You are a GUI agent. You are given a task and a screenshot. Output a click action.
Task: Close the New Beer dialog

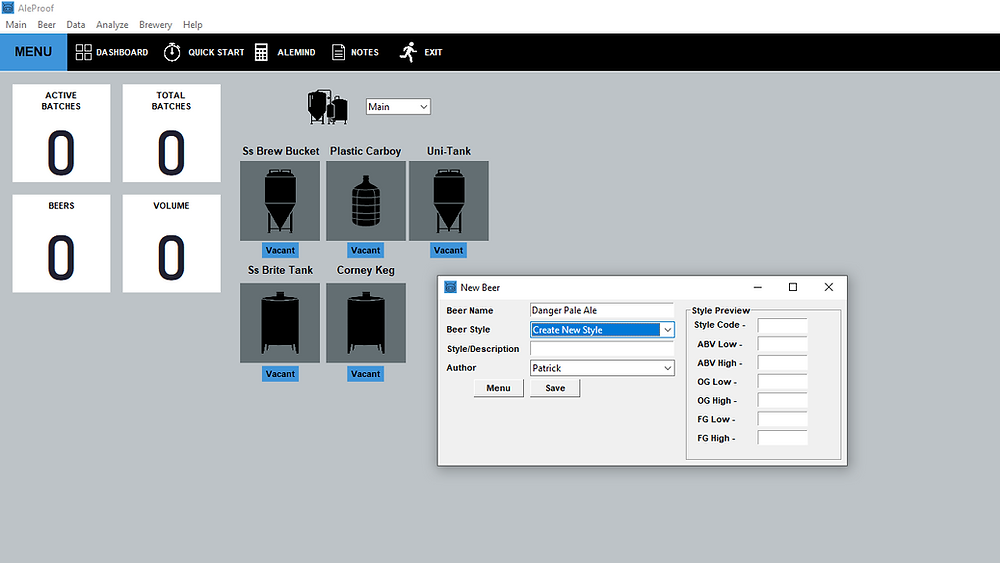click(828, 287)
